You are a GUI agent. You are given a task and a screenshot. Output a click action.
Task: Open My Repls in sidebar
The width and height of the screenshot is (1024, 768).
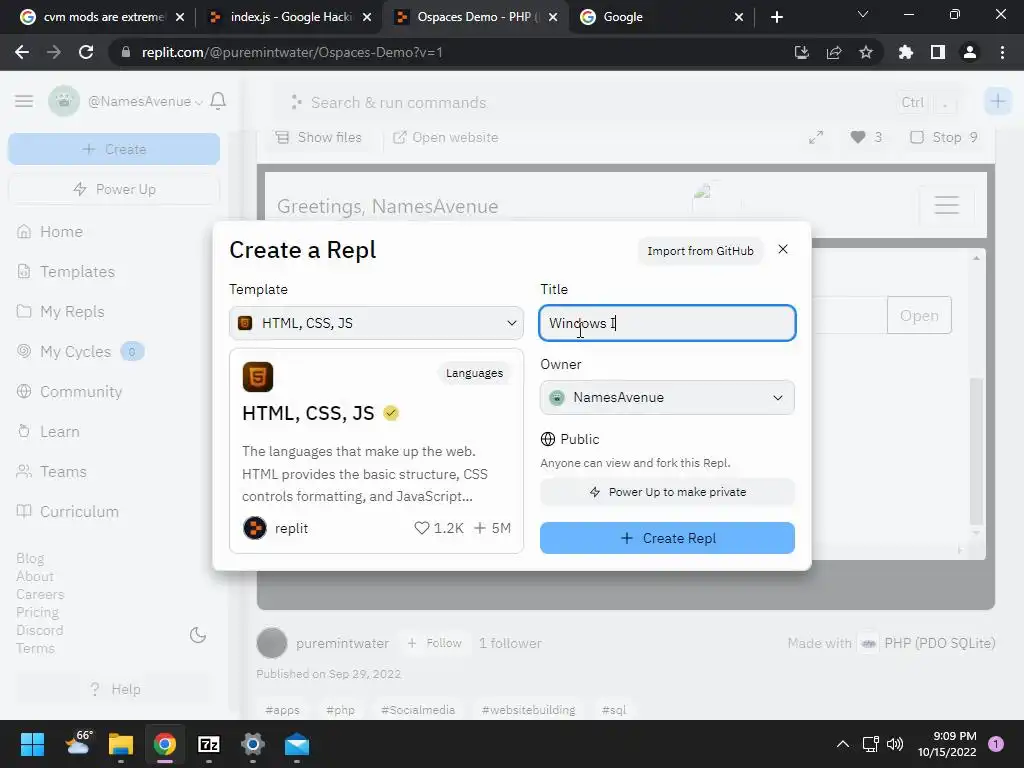(x=72, y=312)
